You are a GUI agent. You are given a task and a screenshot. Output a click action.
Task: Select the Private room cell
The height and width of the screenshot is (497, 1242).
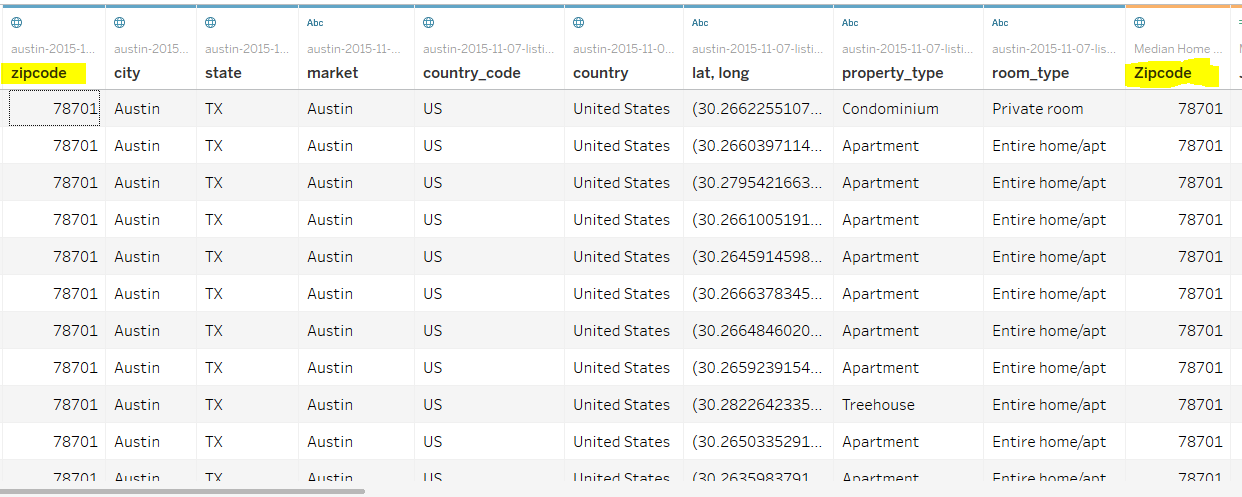coord(1037,109)
